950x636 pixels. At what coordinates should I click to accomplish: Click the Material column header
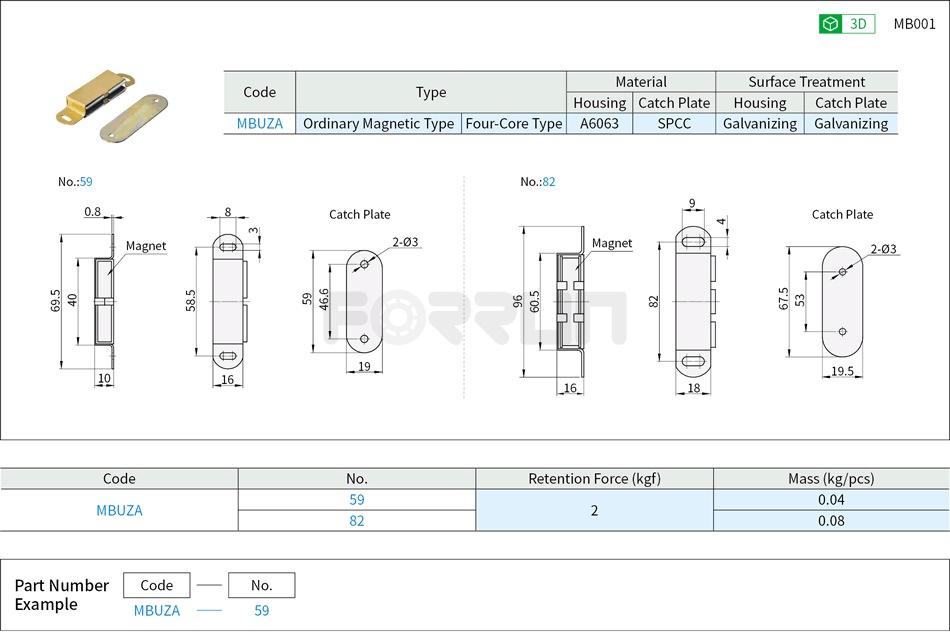point(641,82)
